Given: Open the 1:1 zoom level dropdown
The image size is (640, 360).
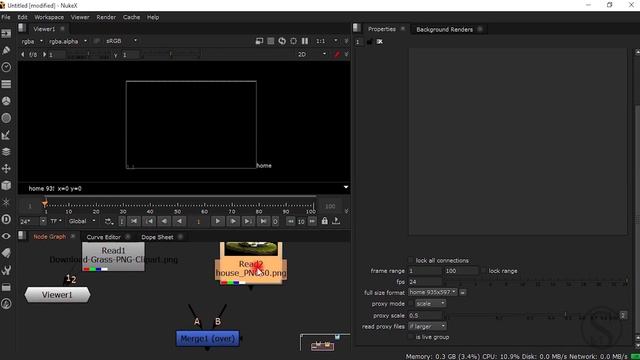Looking at the screenshot, I should pos(327,41).
